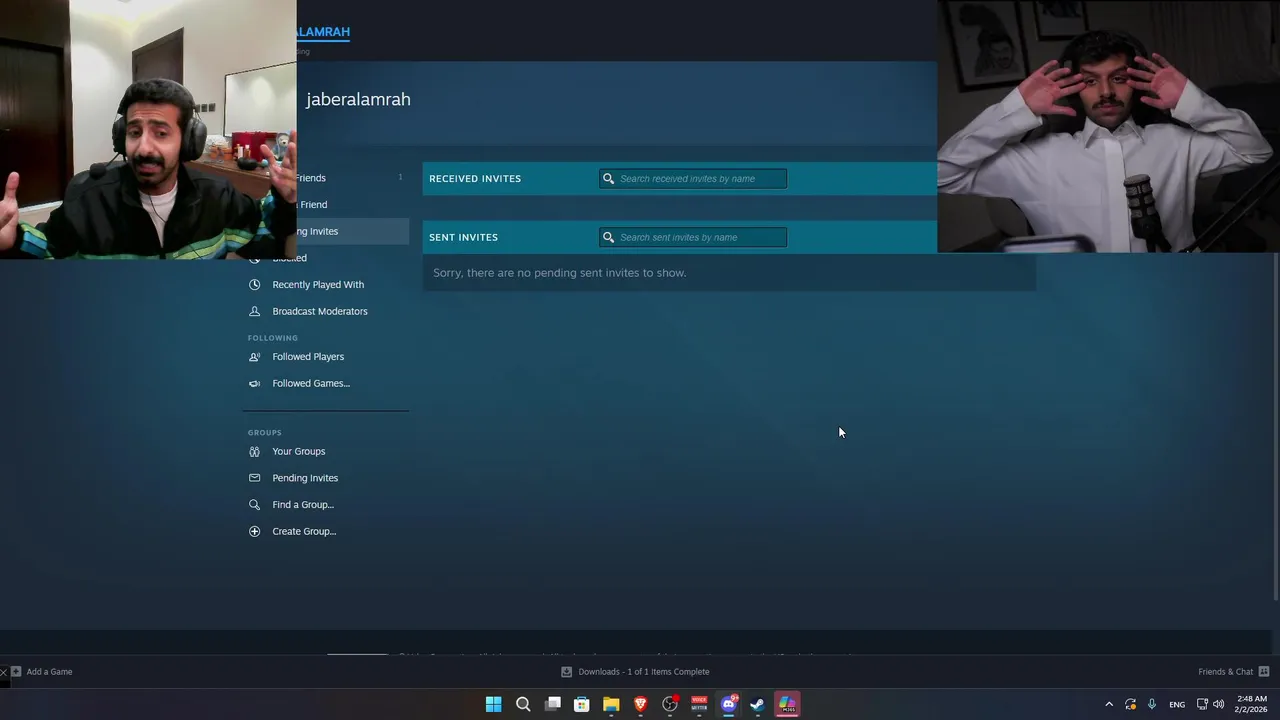Image resolution: width=1280 pixels, height=720 pixels.
Task: Click Downloads status icon
Action: coord(566,672)
